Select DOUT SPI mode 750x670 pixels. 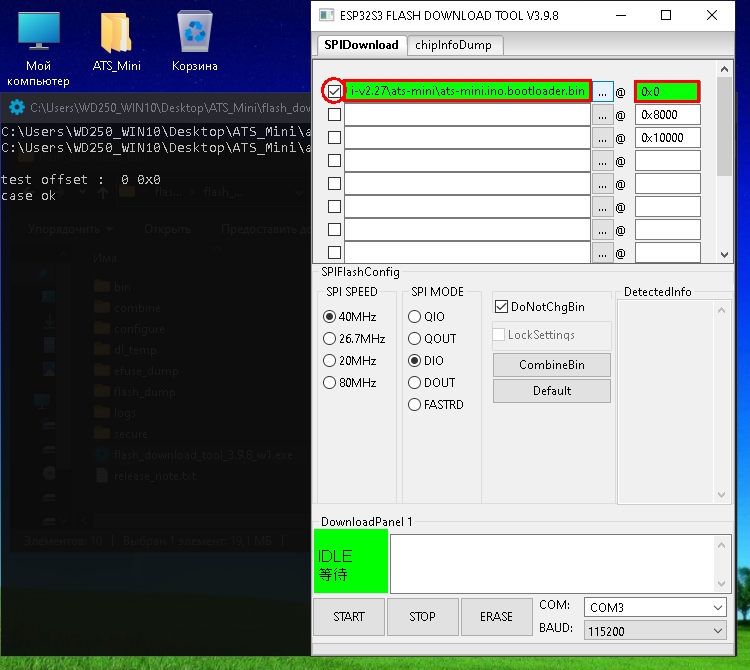click(x=431, y=383)
